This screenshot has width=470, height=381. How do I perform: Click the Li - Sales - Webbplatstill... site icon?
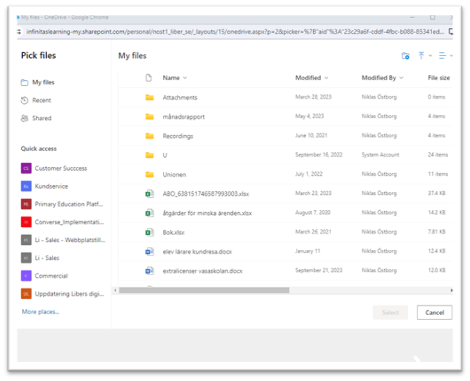click(x=26, y=240)
